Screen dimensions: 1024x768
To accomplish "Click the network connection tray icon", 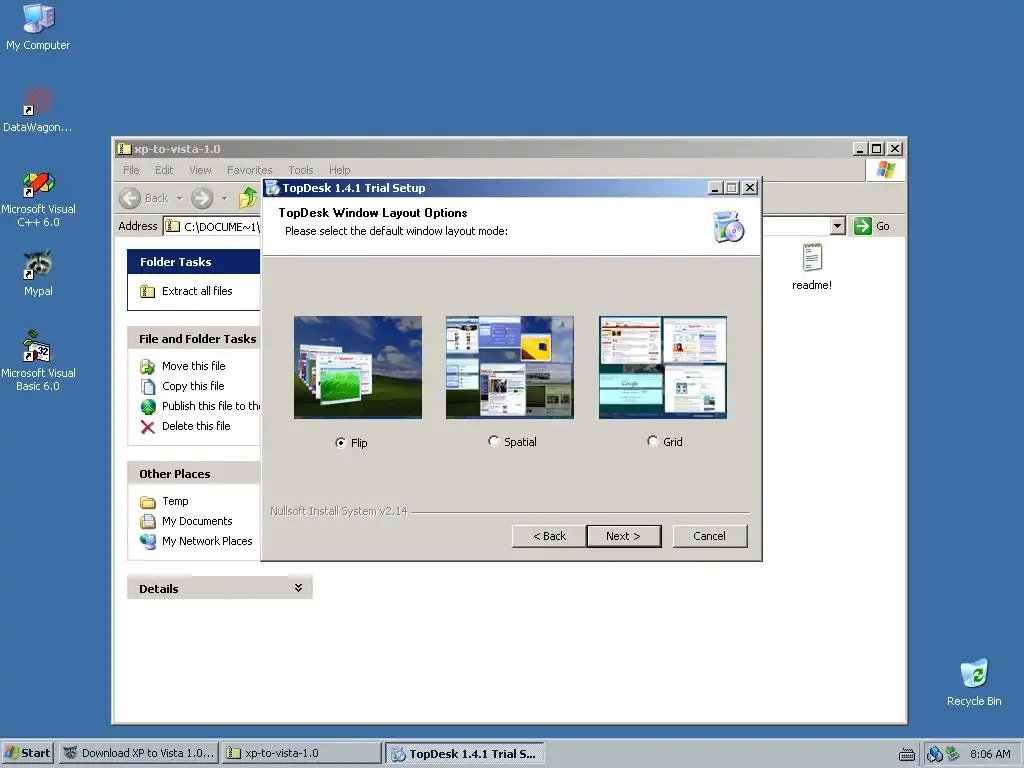I will [x=935, y=754].
